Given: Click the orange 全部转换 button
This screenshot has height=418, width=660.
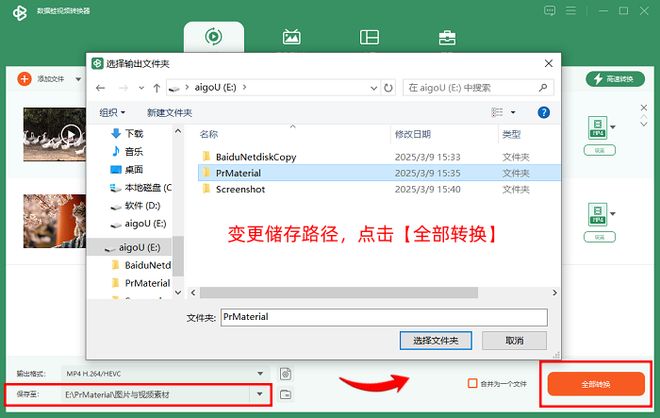Looking at the screenshot, I should point(595,384).
